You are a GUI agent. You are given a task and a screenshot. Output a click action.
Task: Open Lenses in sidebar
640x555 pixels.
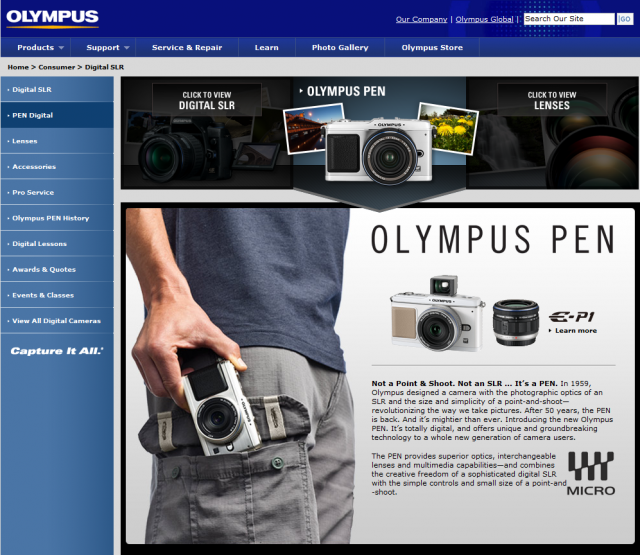click(57, 141)
